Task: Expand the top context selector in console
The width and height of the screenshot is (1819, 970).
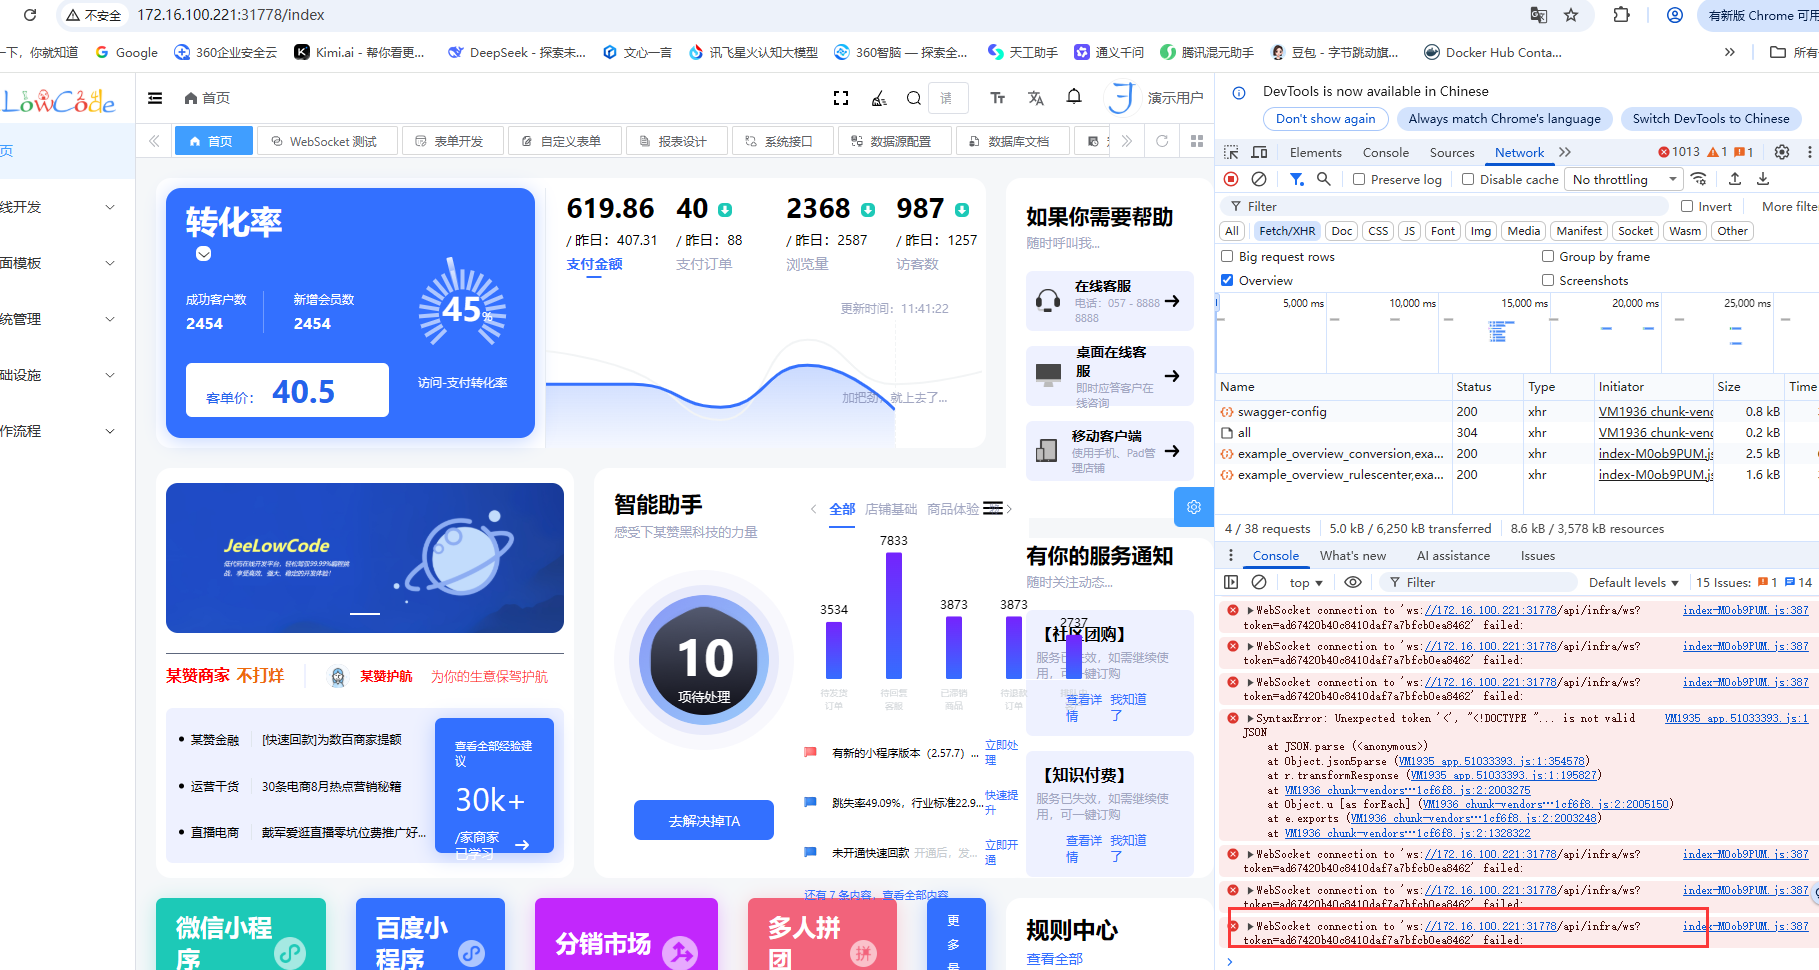Action: pos(1305,583)
